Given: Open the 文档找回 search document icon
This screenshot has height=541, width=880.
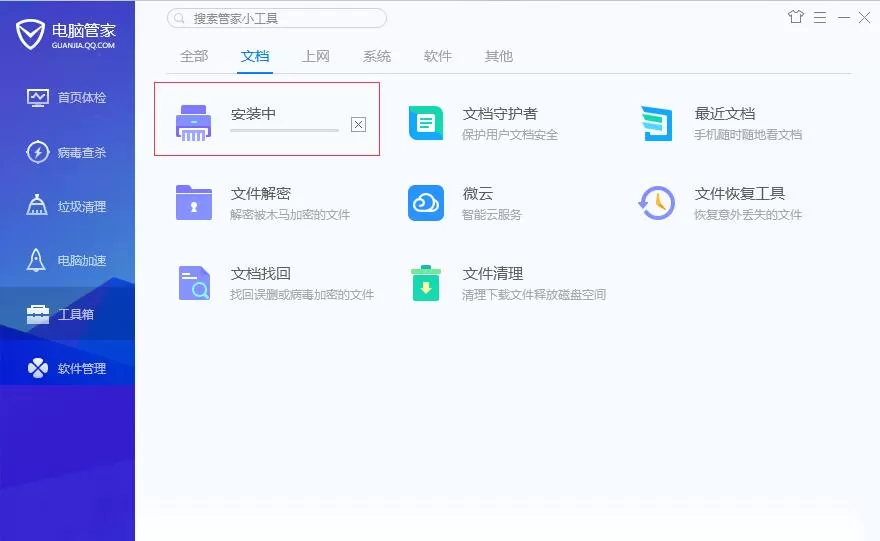Looking at the screenshot, I should [x=194, y=283].
